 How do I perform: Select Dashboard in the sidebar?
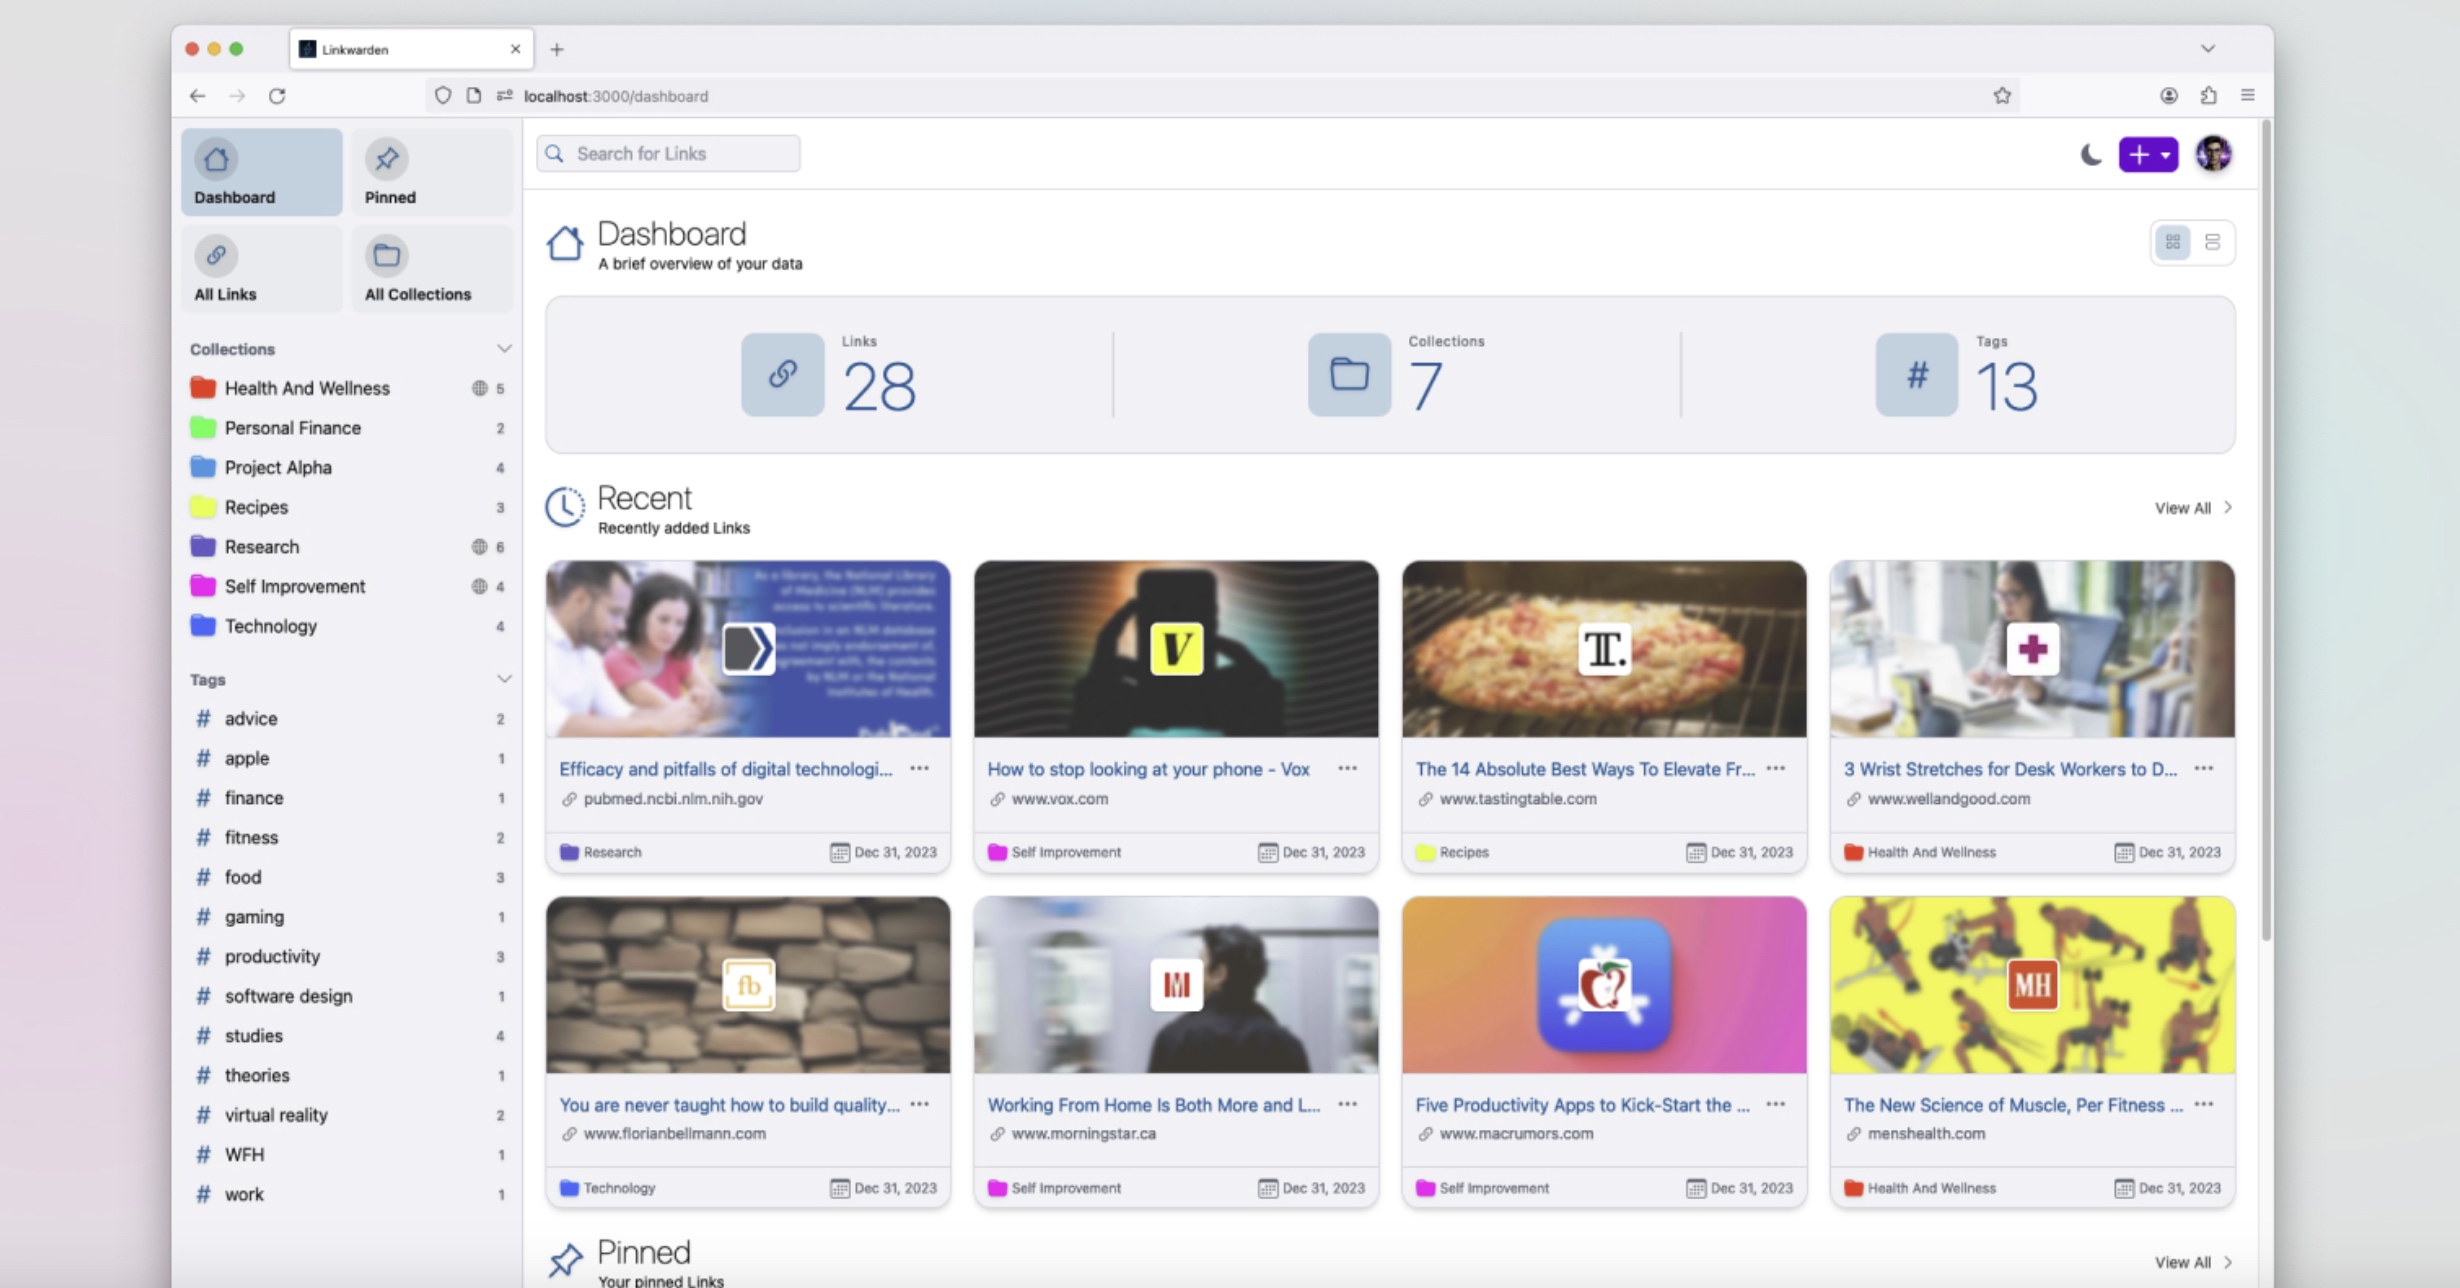pyautogui.click(x=261, y=172)
